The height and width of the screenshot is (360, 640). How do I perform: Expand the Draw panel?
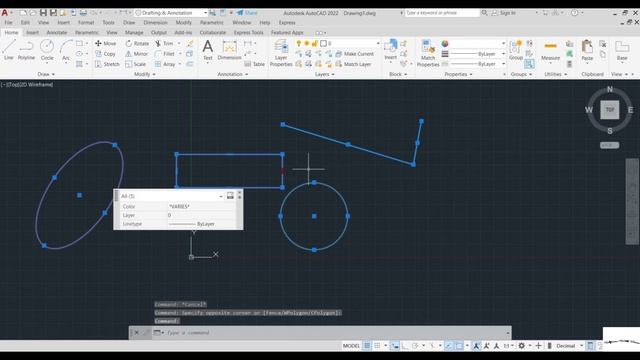[46, 74]
